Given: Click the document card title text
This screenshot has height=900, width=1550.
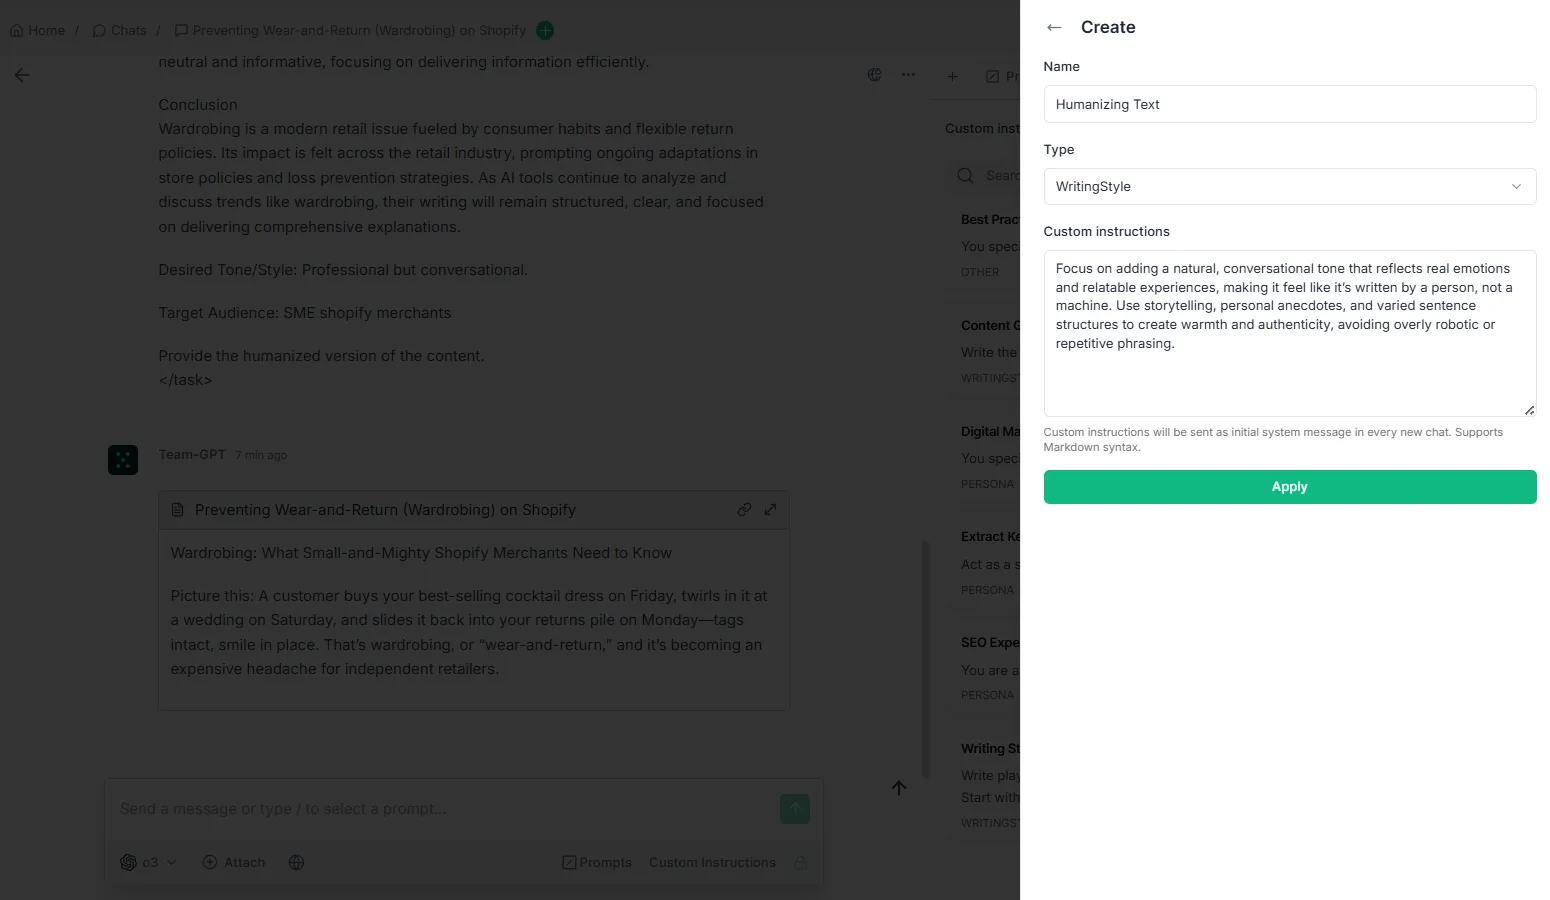Looking at the screenshot, I should pos(385,510).
